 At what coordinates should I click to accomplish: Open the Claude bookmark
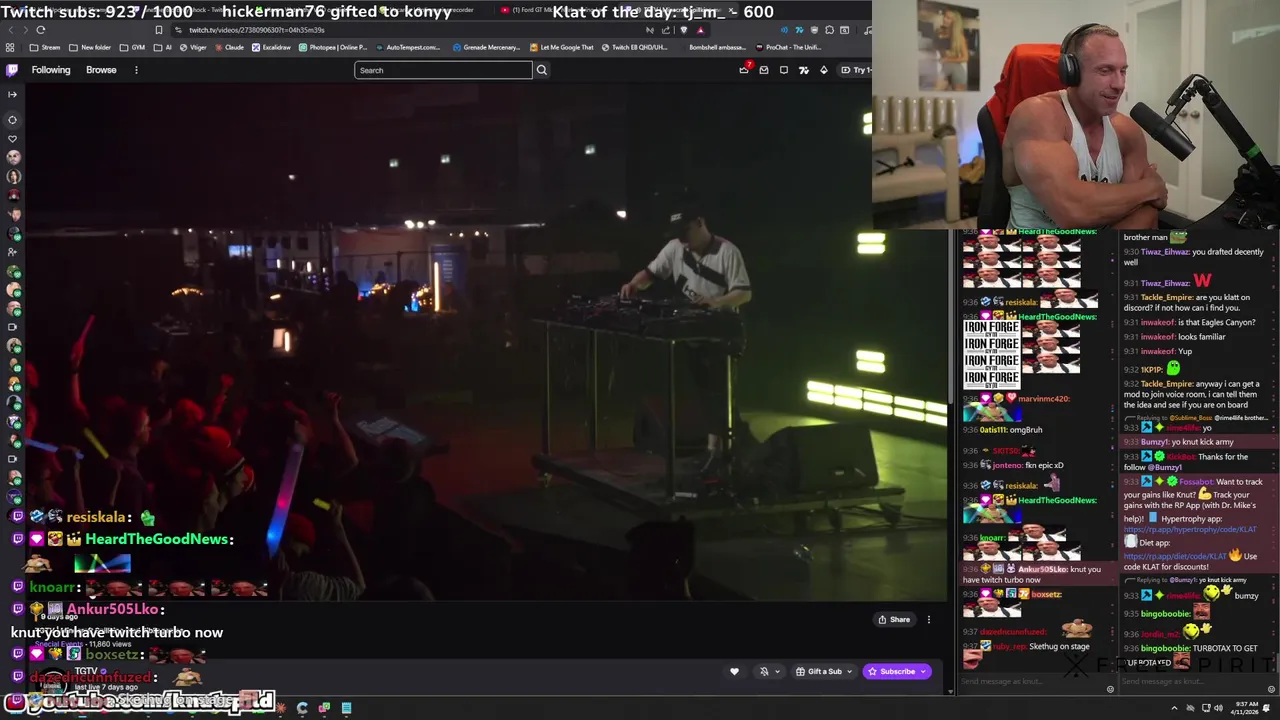click(229, 47)
